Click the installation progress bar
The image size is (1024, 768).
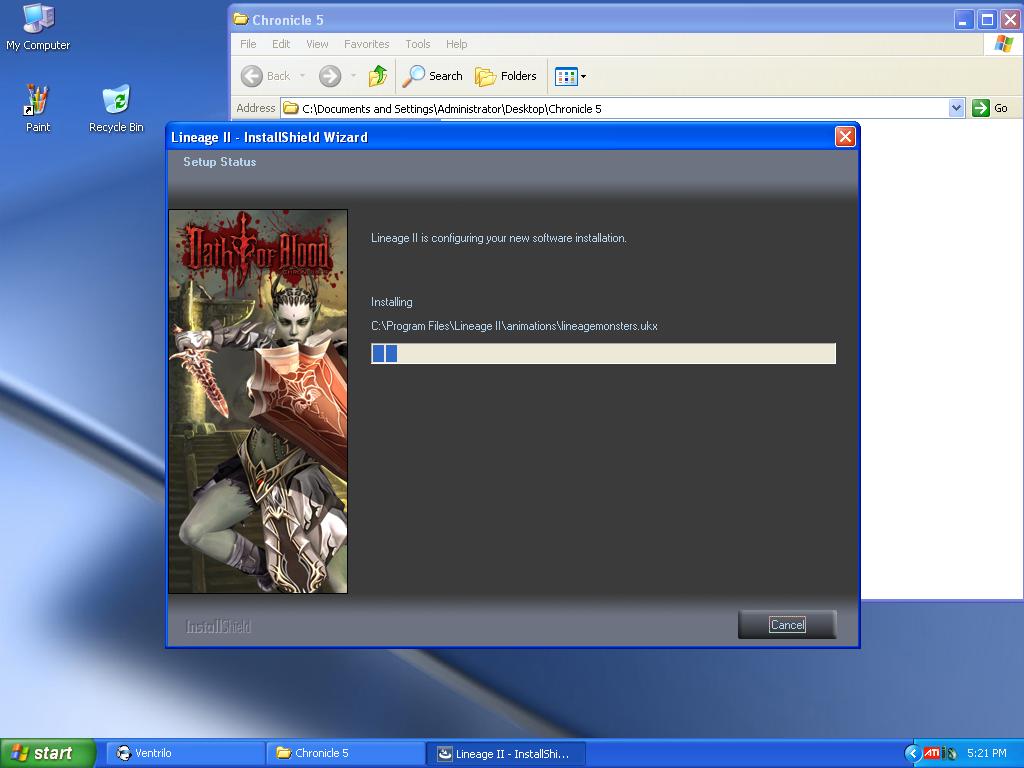tap(603, 353)
